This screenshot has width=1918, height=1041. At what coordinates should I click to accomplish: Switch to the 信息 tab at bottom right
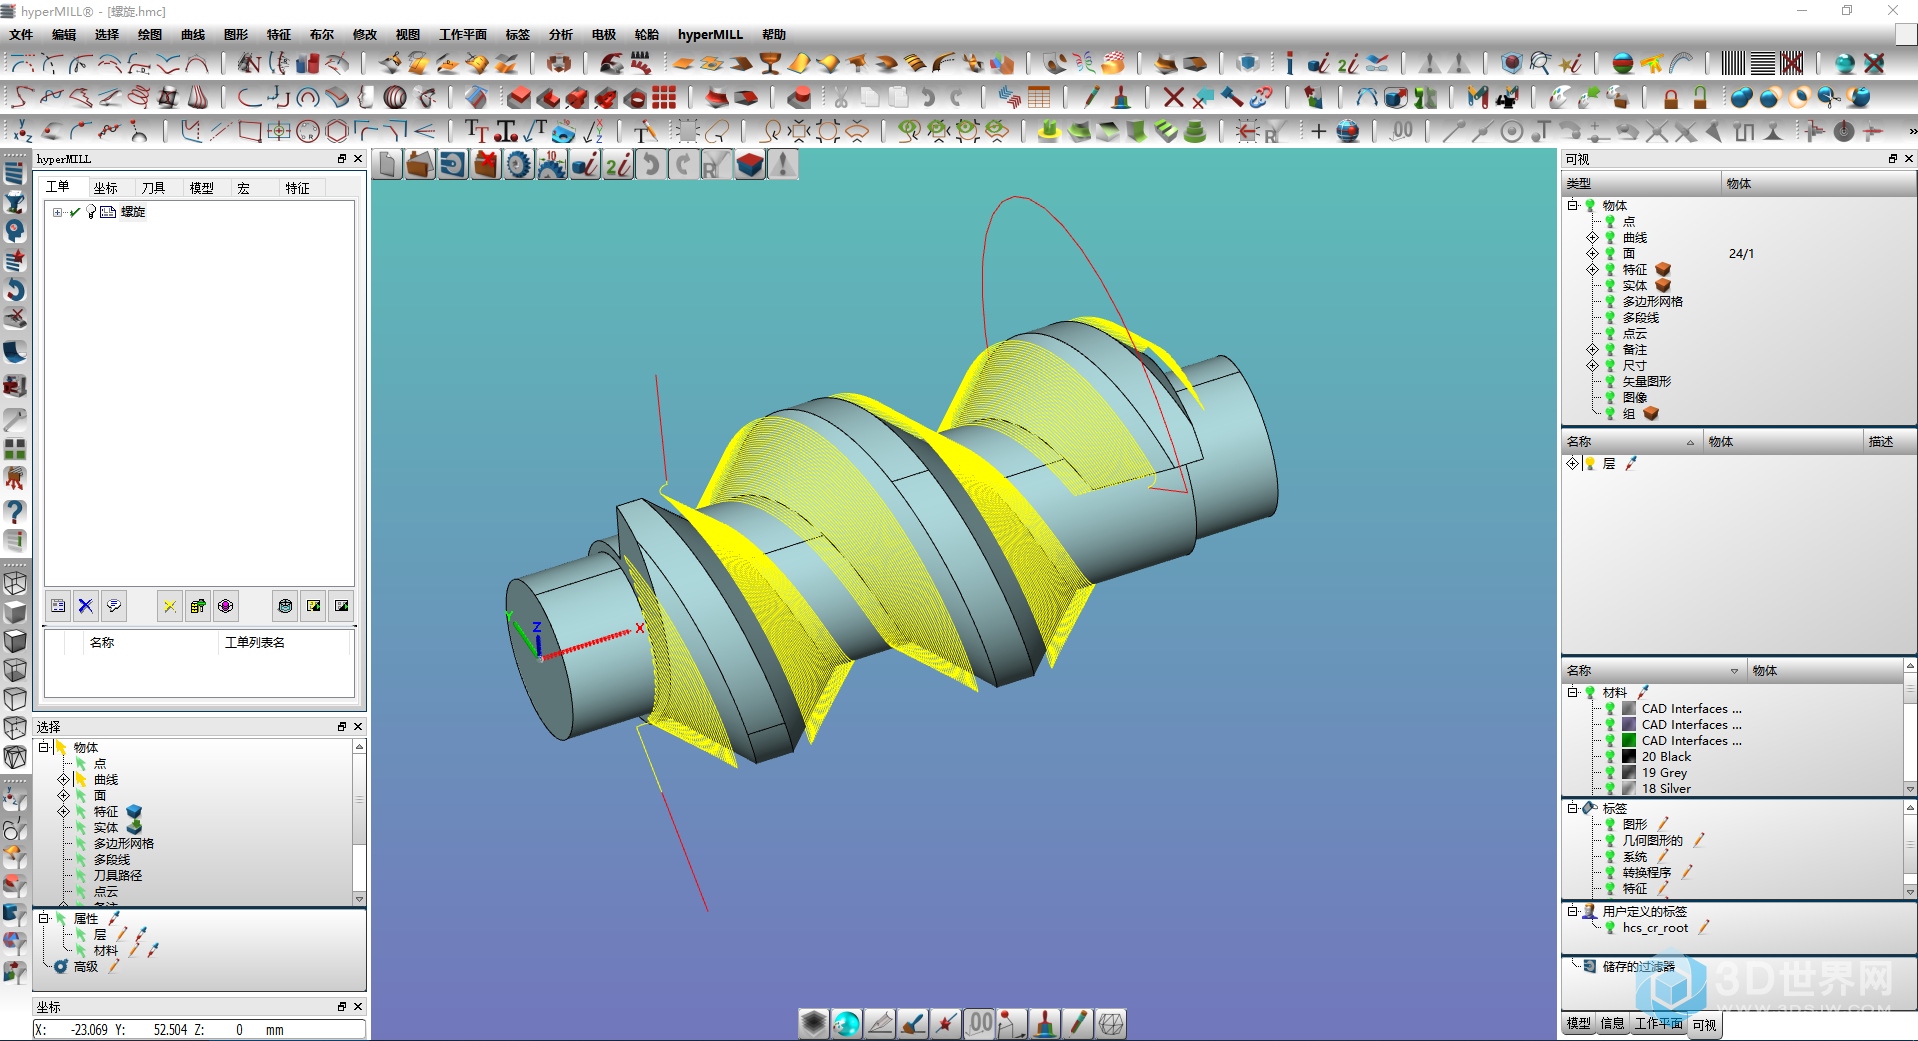point(1612,1024)
